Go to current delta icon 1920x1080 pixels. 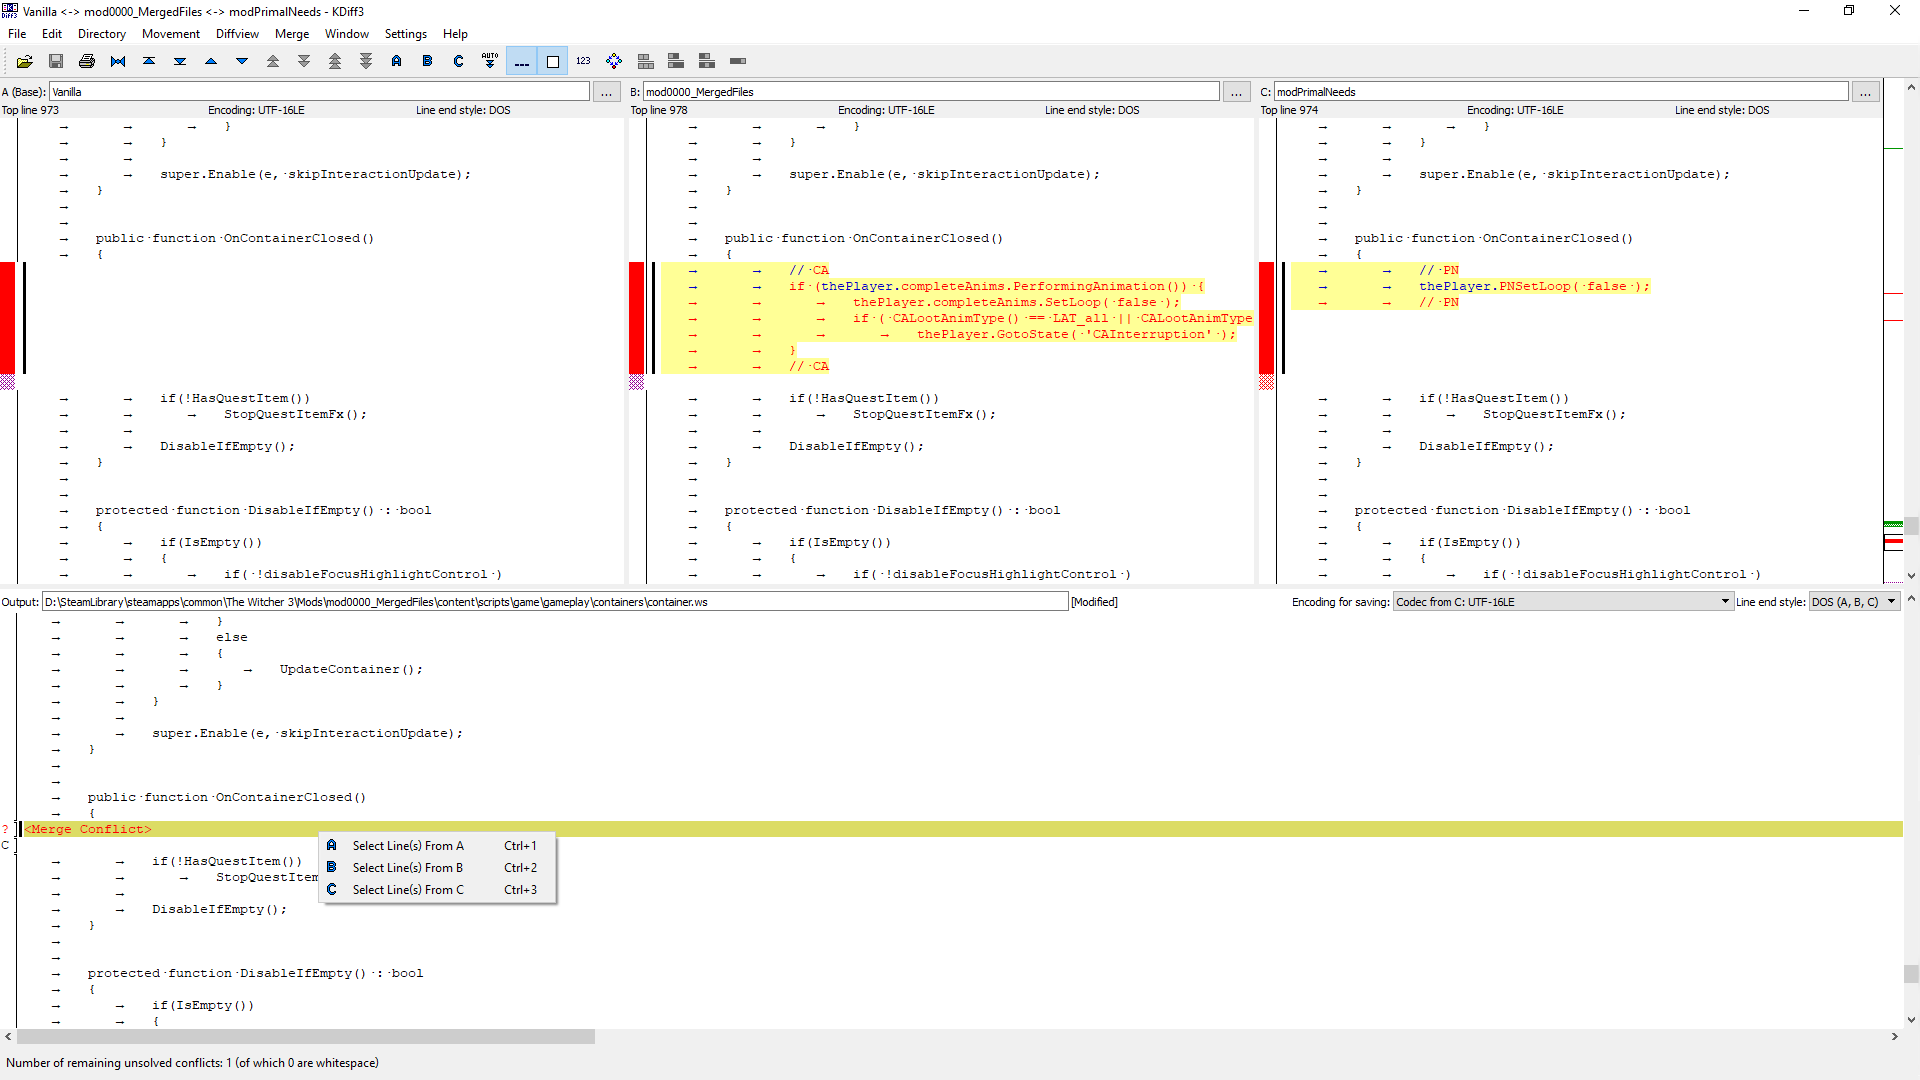[118, 62]
